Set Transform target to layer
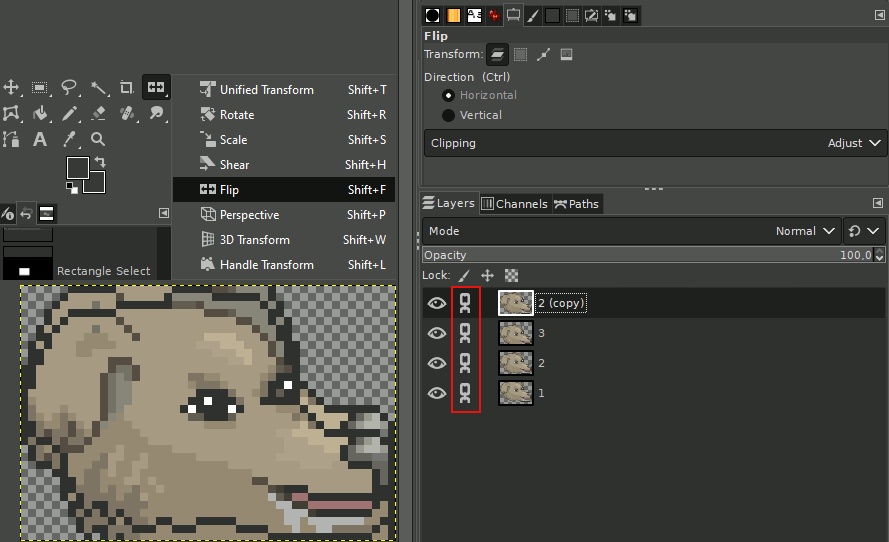The image size is (889, 542). (x=497, y=54)
